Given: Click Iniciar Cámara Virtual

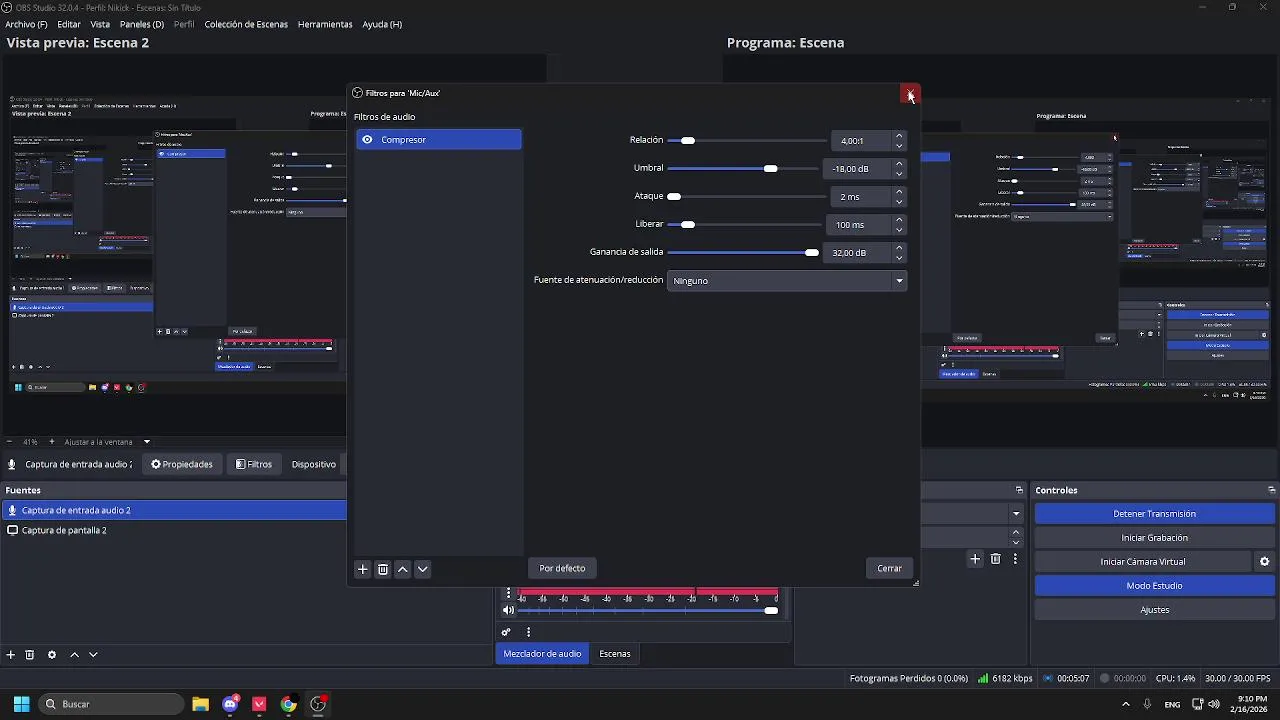Looking at the screenshot, I should click(1143, 562).
